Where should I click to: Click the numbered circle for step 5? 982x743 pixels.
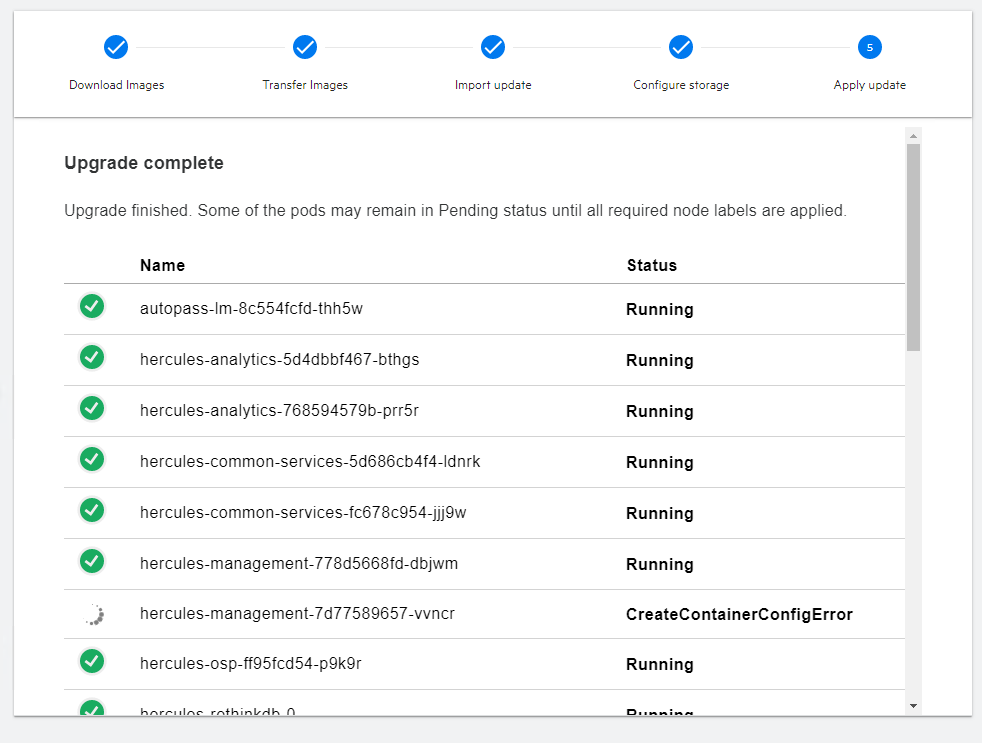click(869, 47)
